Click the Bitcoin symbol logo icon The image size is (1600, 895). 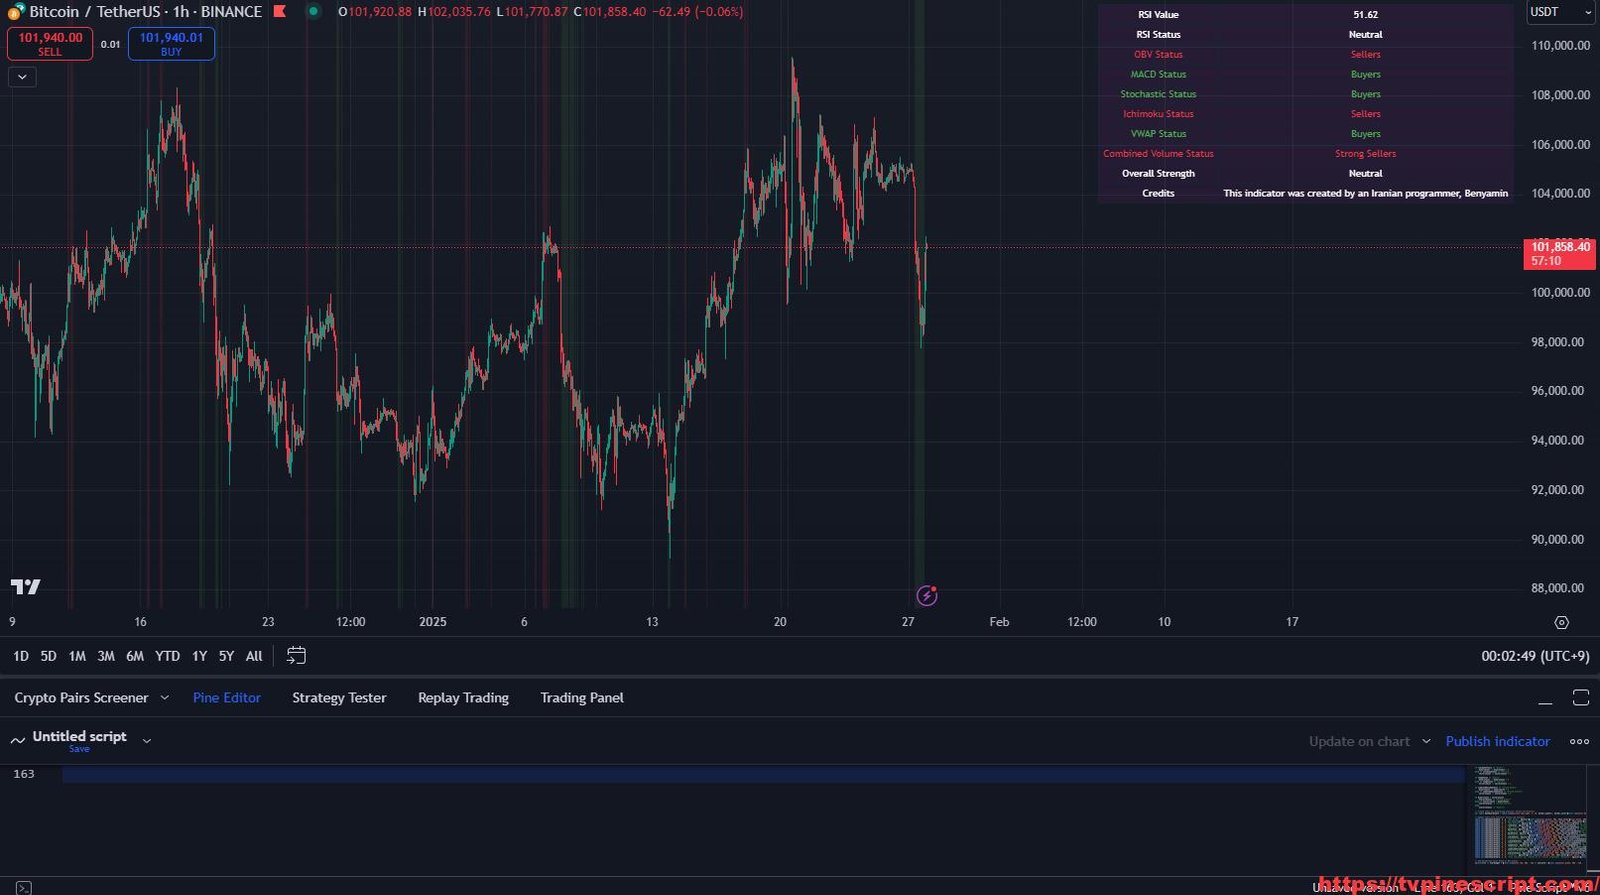(16, 12)
